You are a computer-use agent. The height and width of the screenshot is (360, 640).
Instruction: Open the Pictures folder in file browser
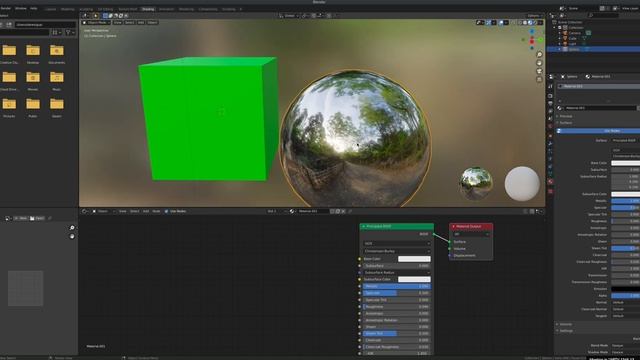[9, 107]
